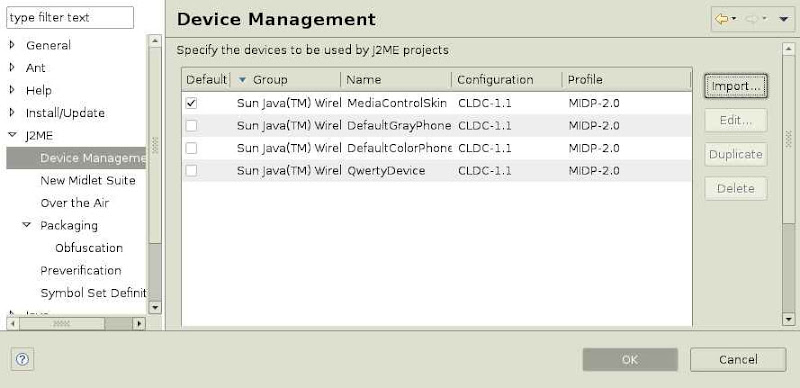Select the DefaultGrayPhone device name

tap(399, 126)
